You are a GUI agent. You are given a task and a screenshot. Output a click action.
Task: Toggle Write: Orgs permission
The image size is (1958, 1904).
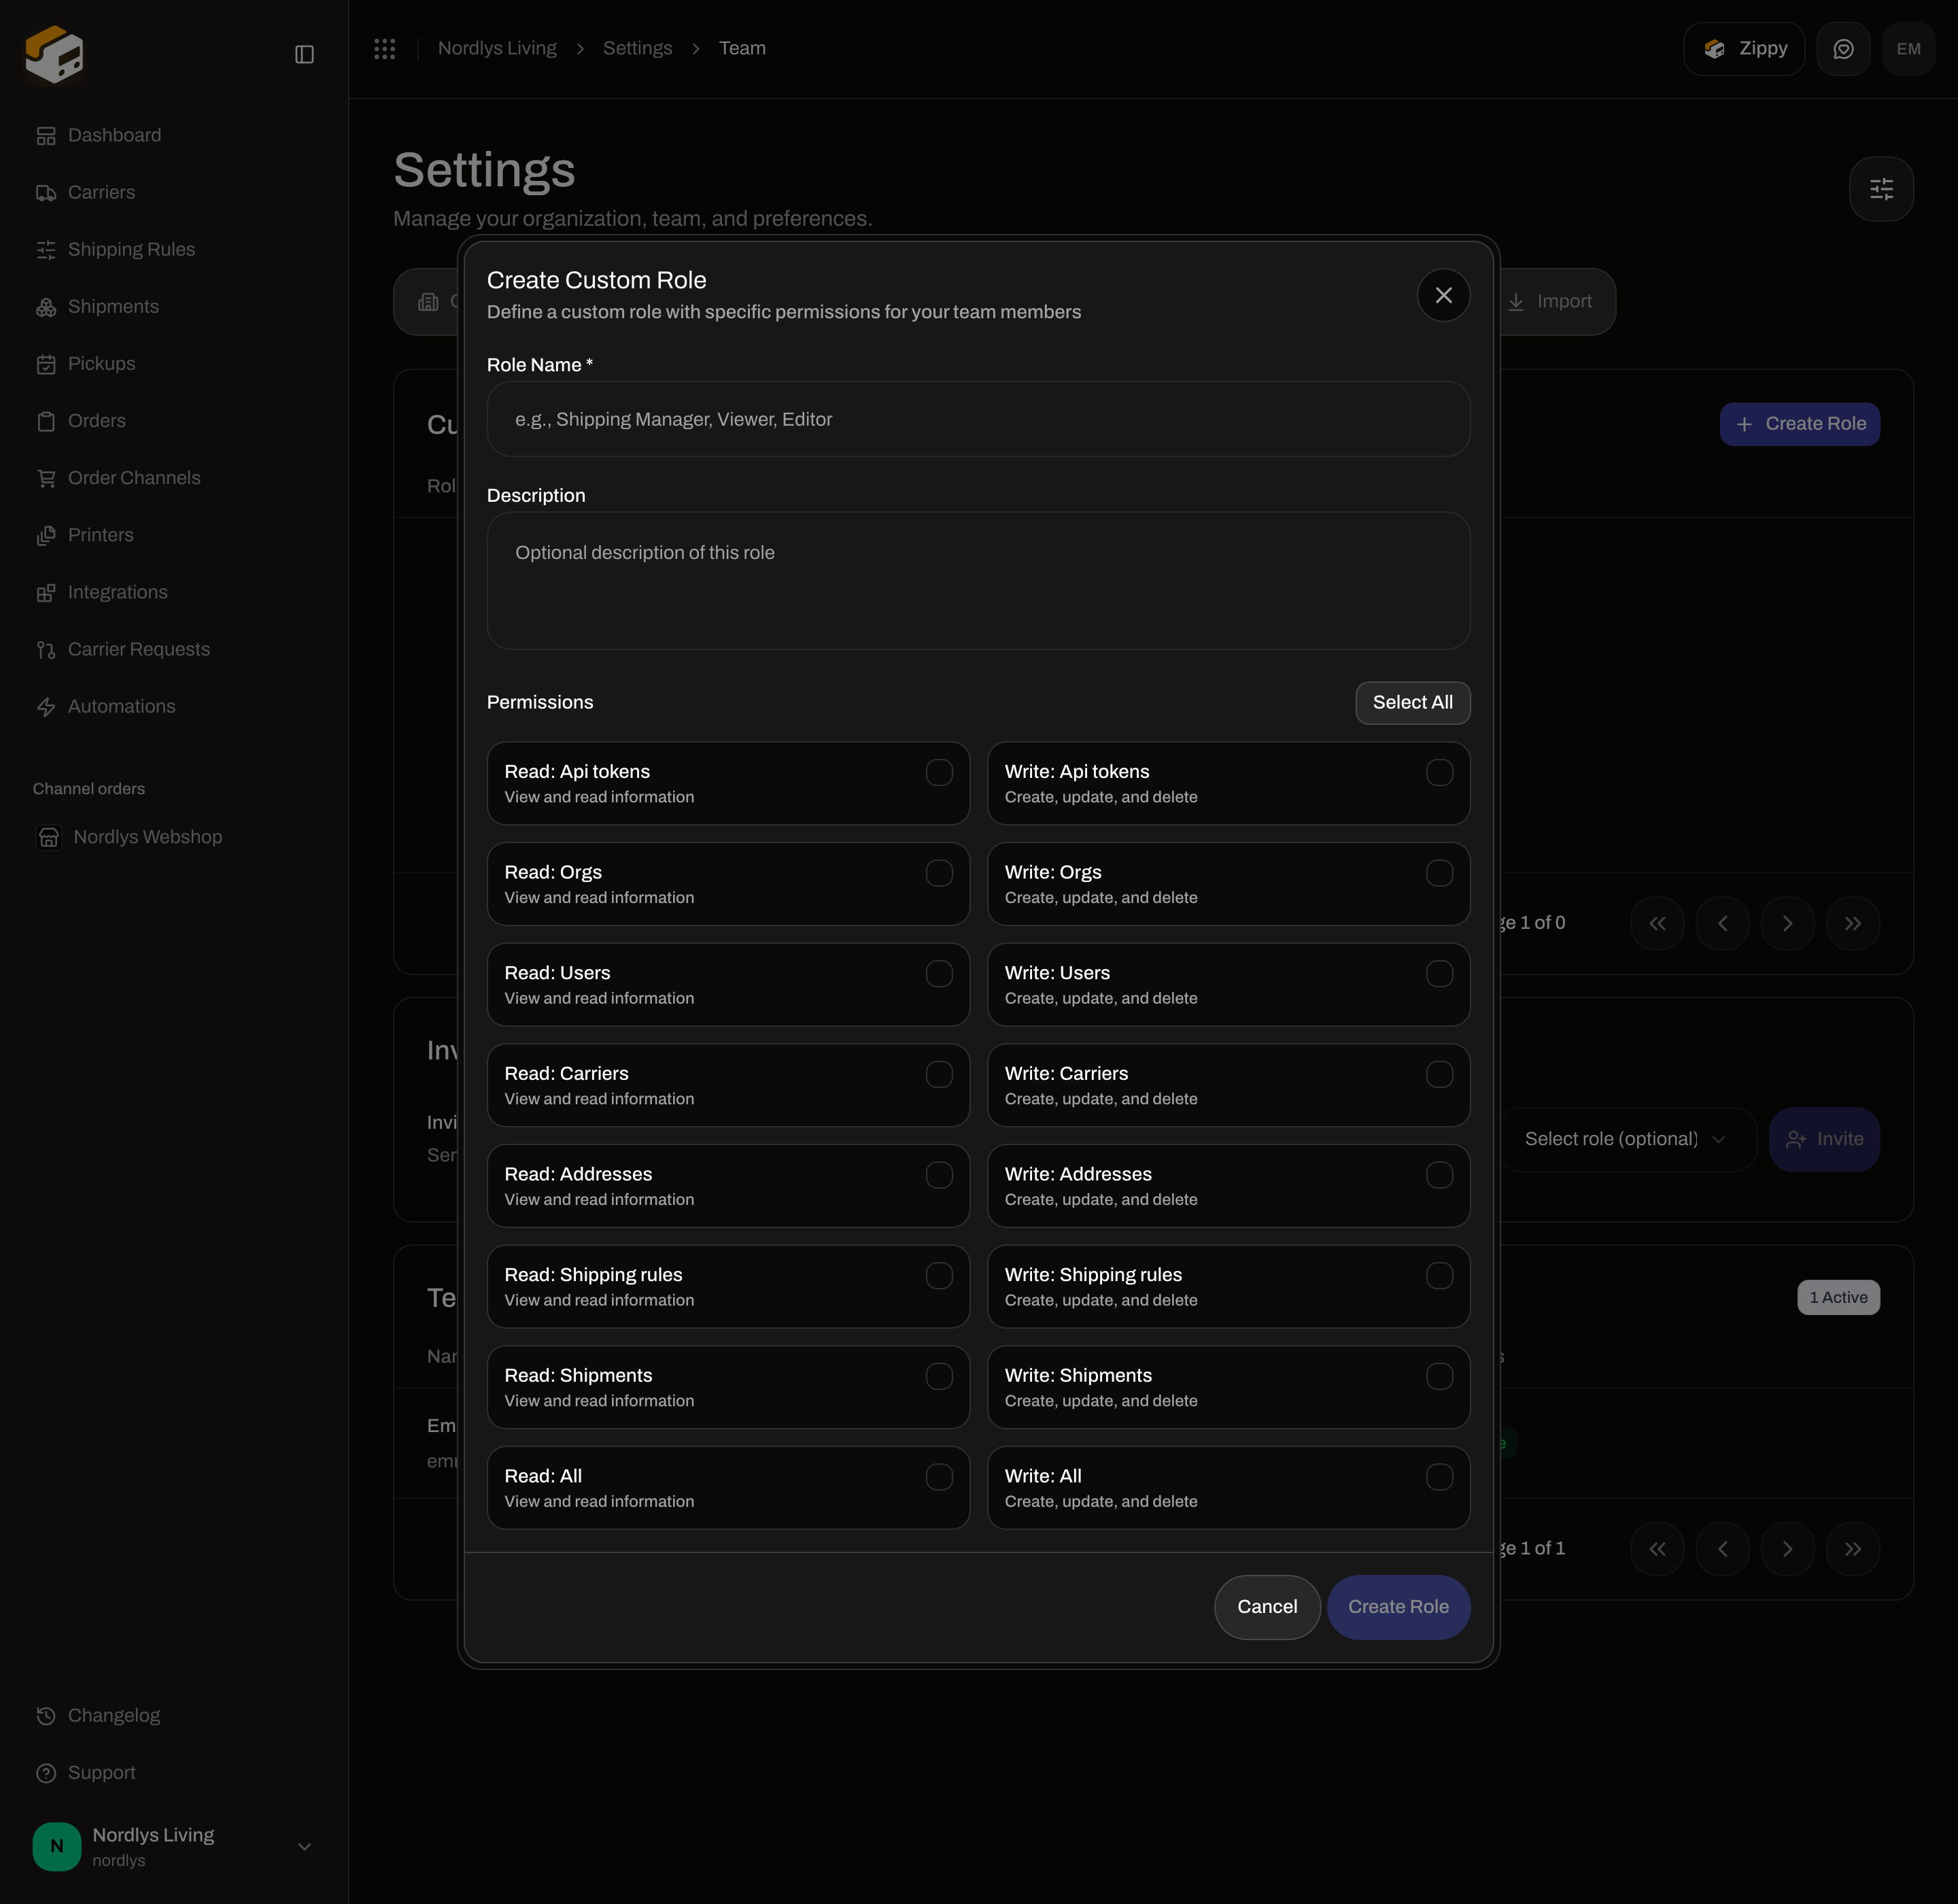1439,873
